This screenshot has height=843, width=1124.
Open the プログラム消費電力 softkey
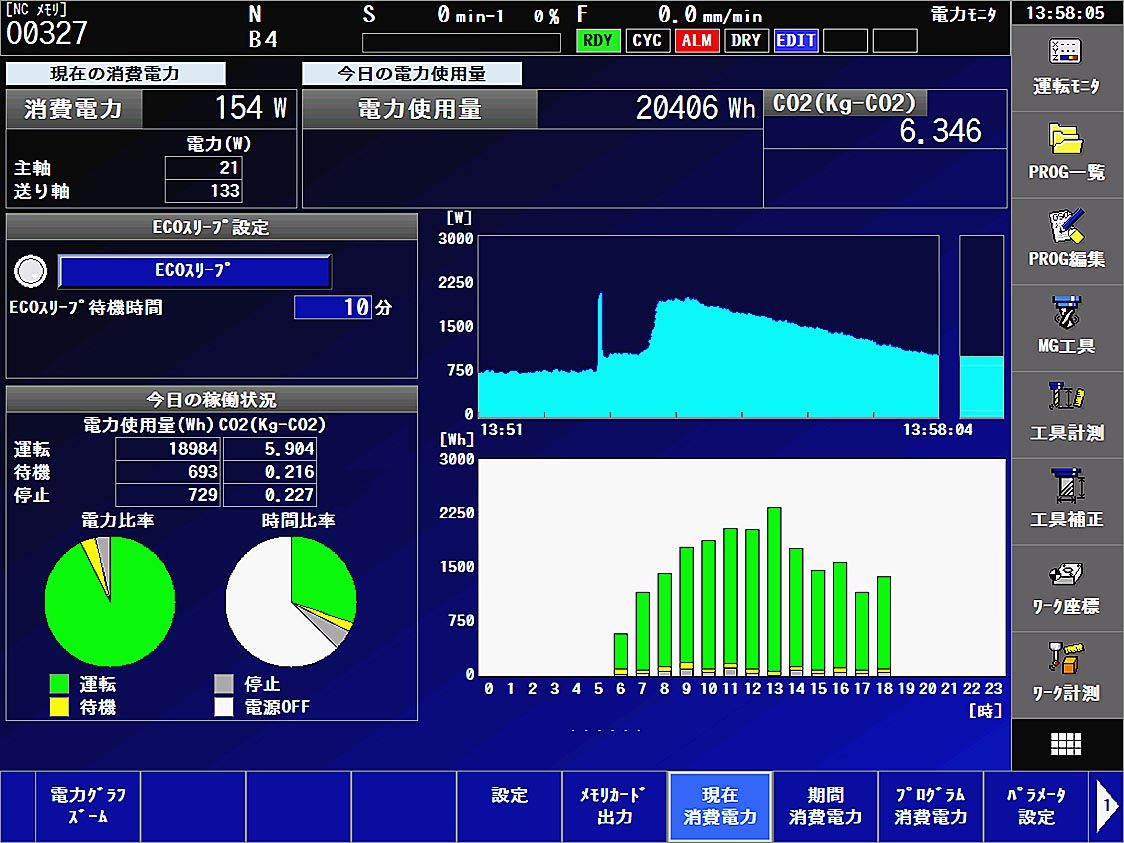click(930, 805)
